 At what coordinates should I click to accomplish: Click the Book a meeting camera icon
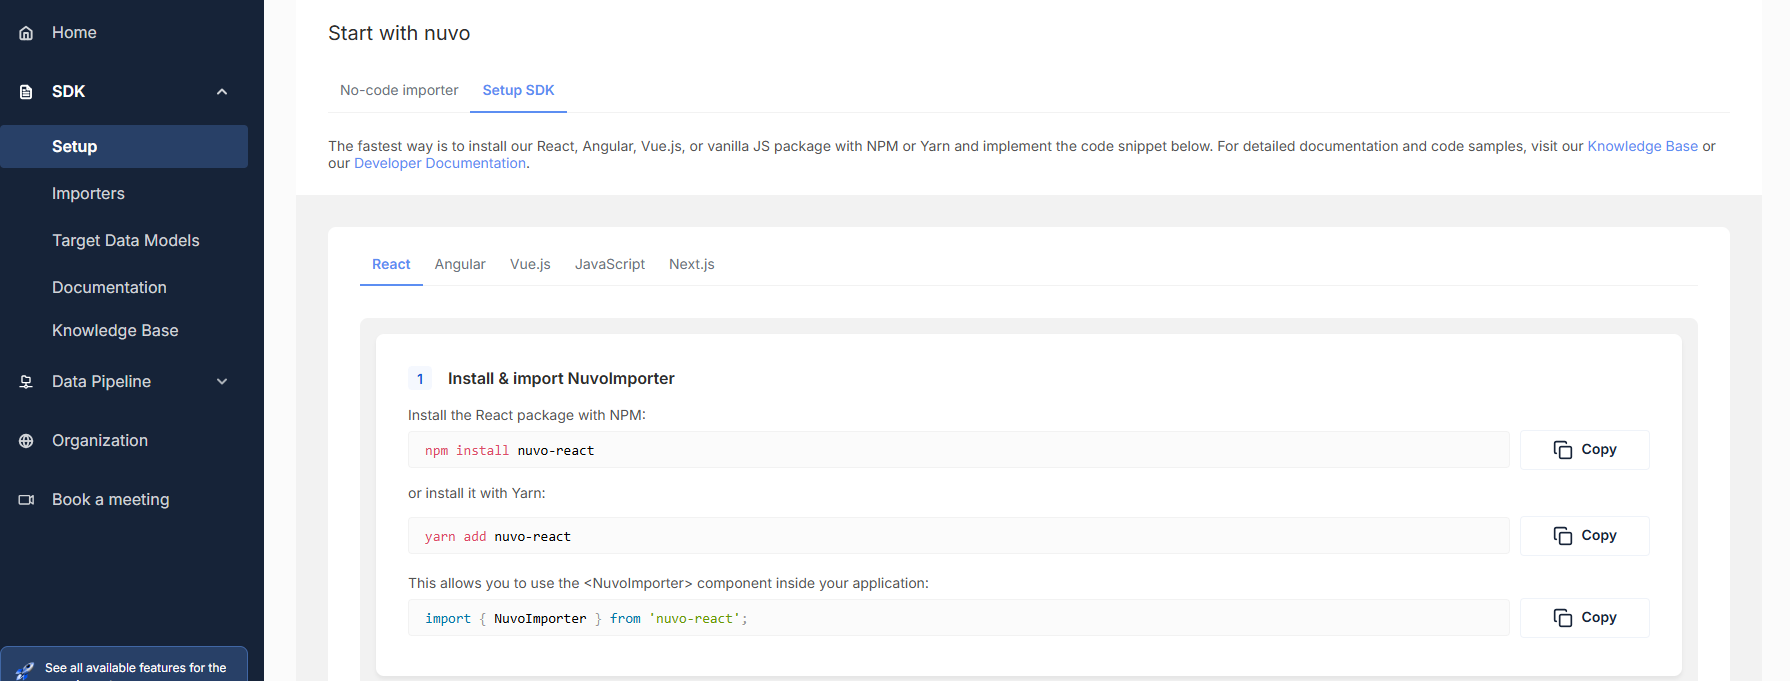tap(26, 500)
